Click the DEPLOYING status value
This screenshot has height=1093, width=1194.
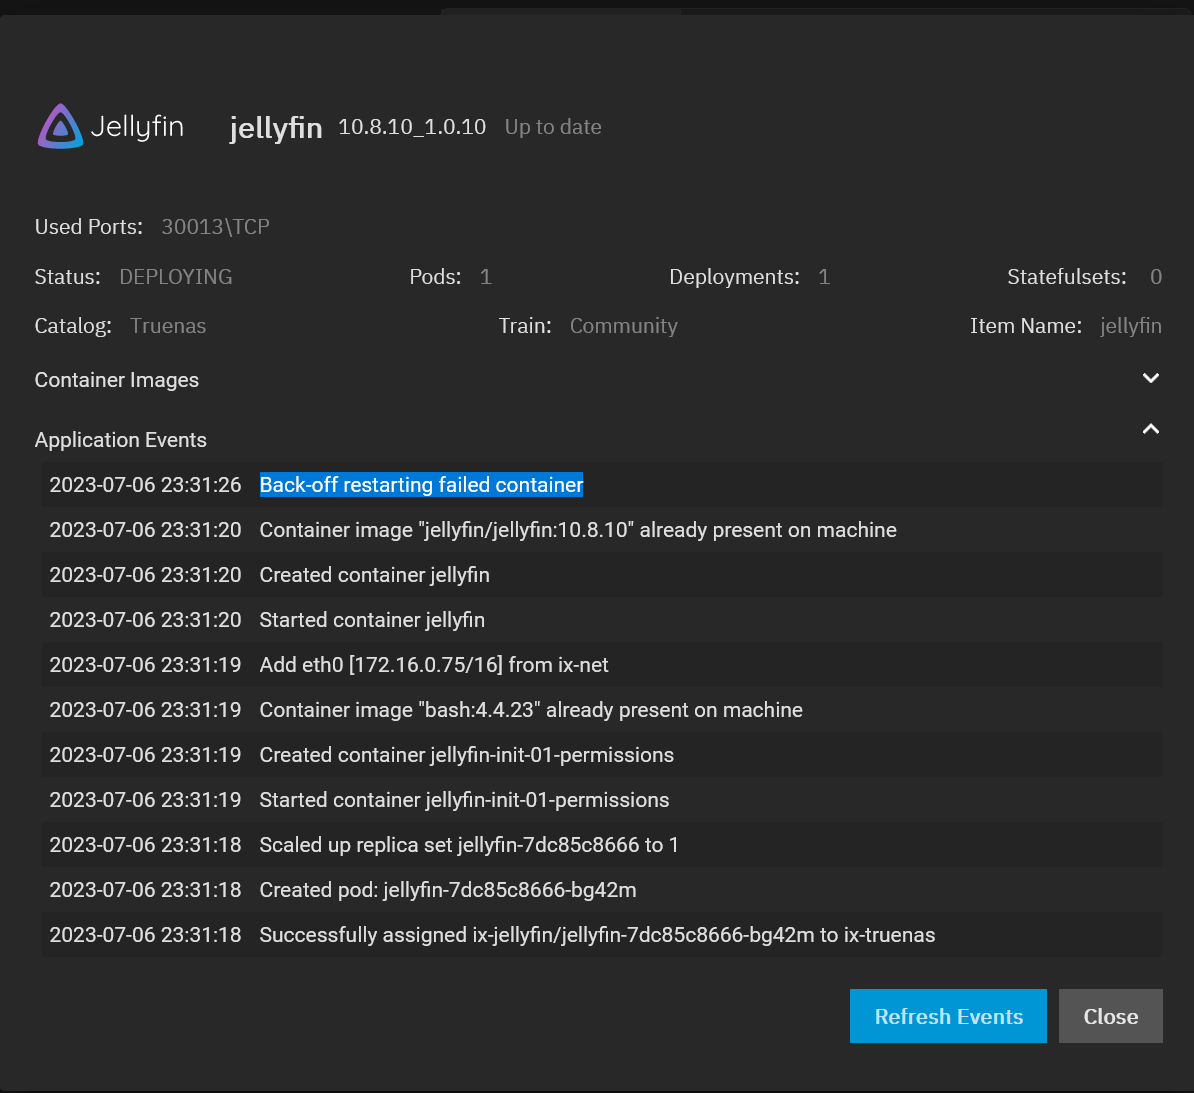coord(176,276)
